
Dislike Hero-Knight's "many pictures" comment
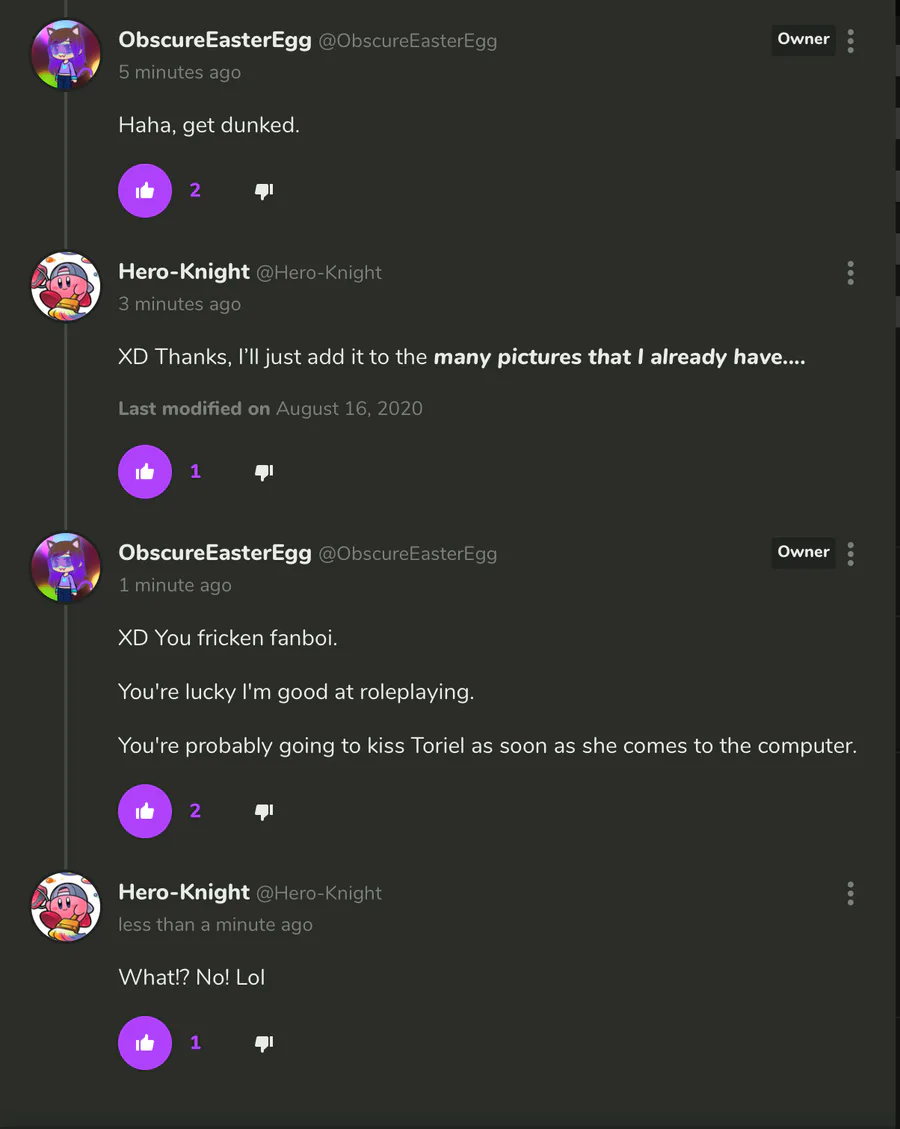click(264, 472)
